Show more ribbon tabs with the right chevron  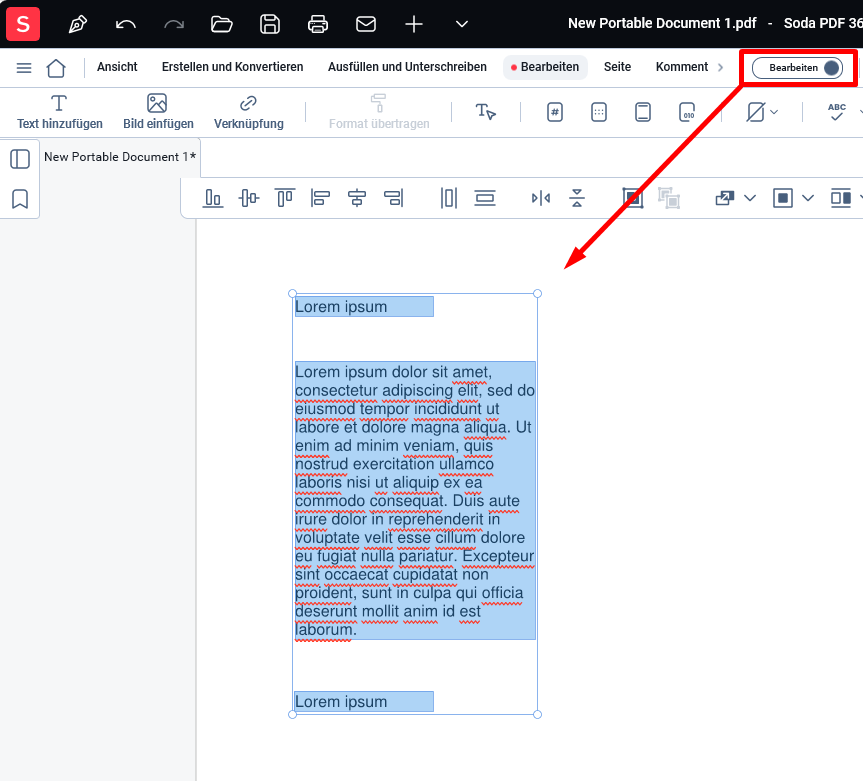[x=720, y=68]
